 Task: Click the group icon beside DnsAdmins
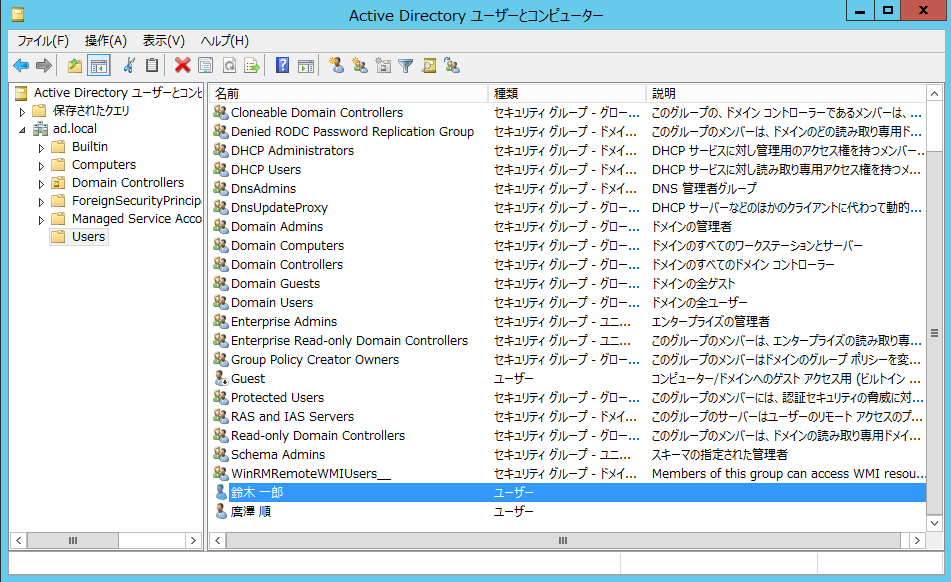pyautogui.click(x=221, y=189)
